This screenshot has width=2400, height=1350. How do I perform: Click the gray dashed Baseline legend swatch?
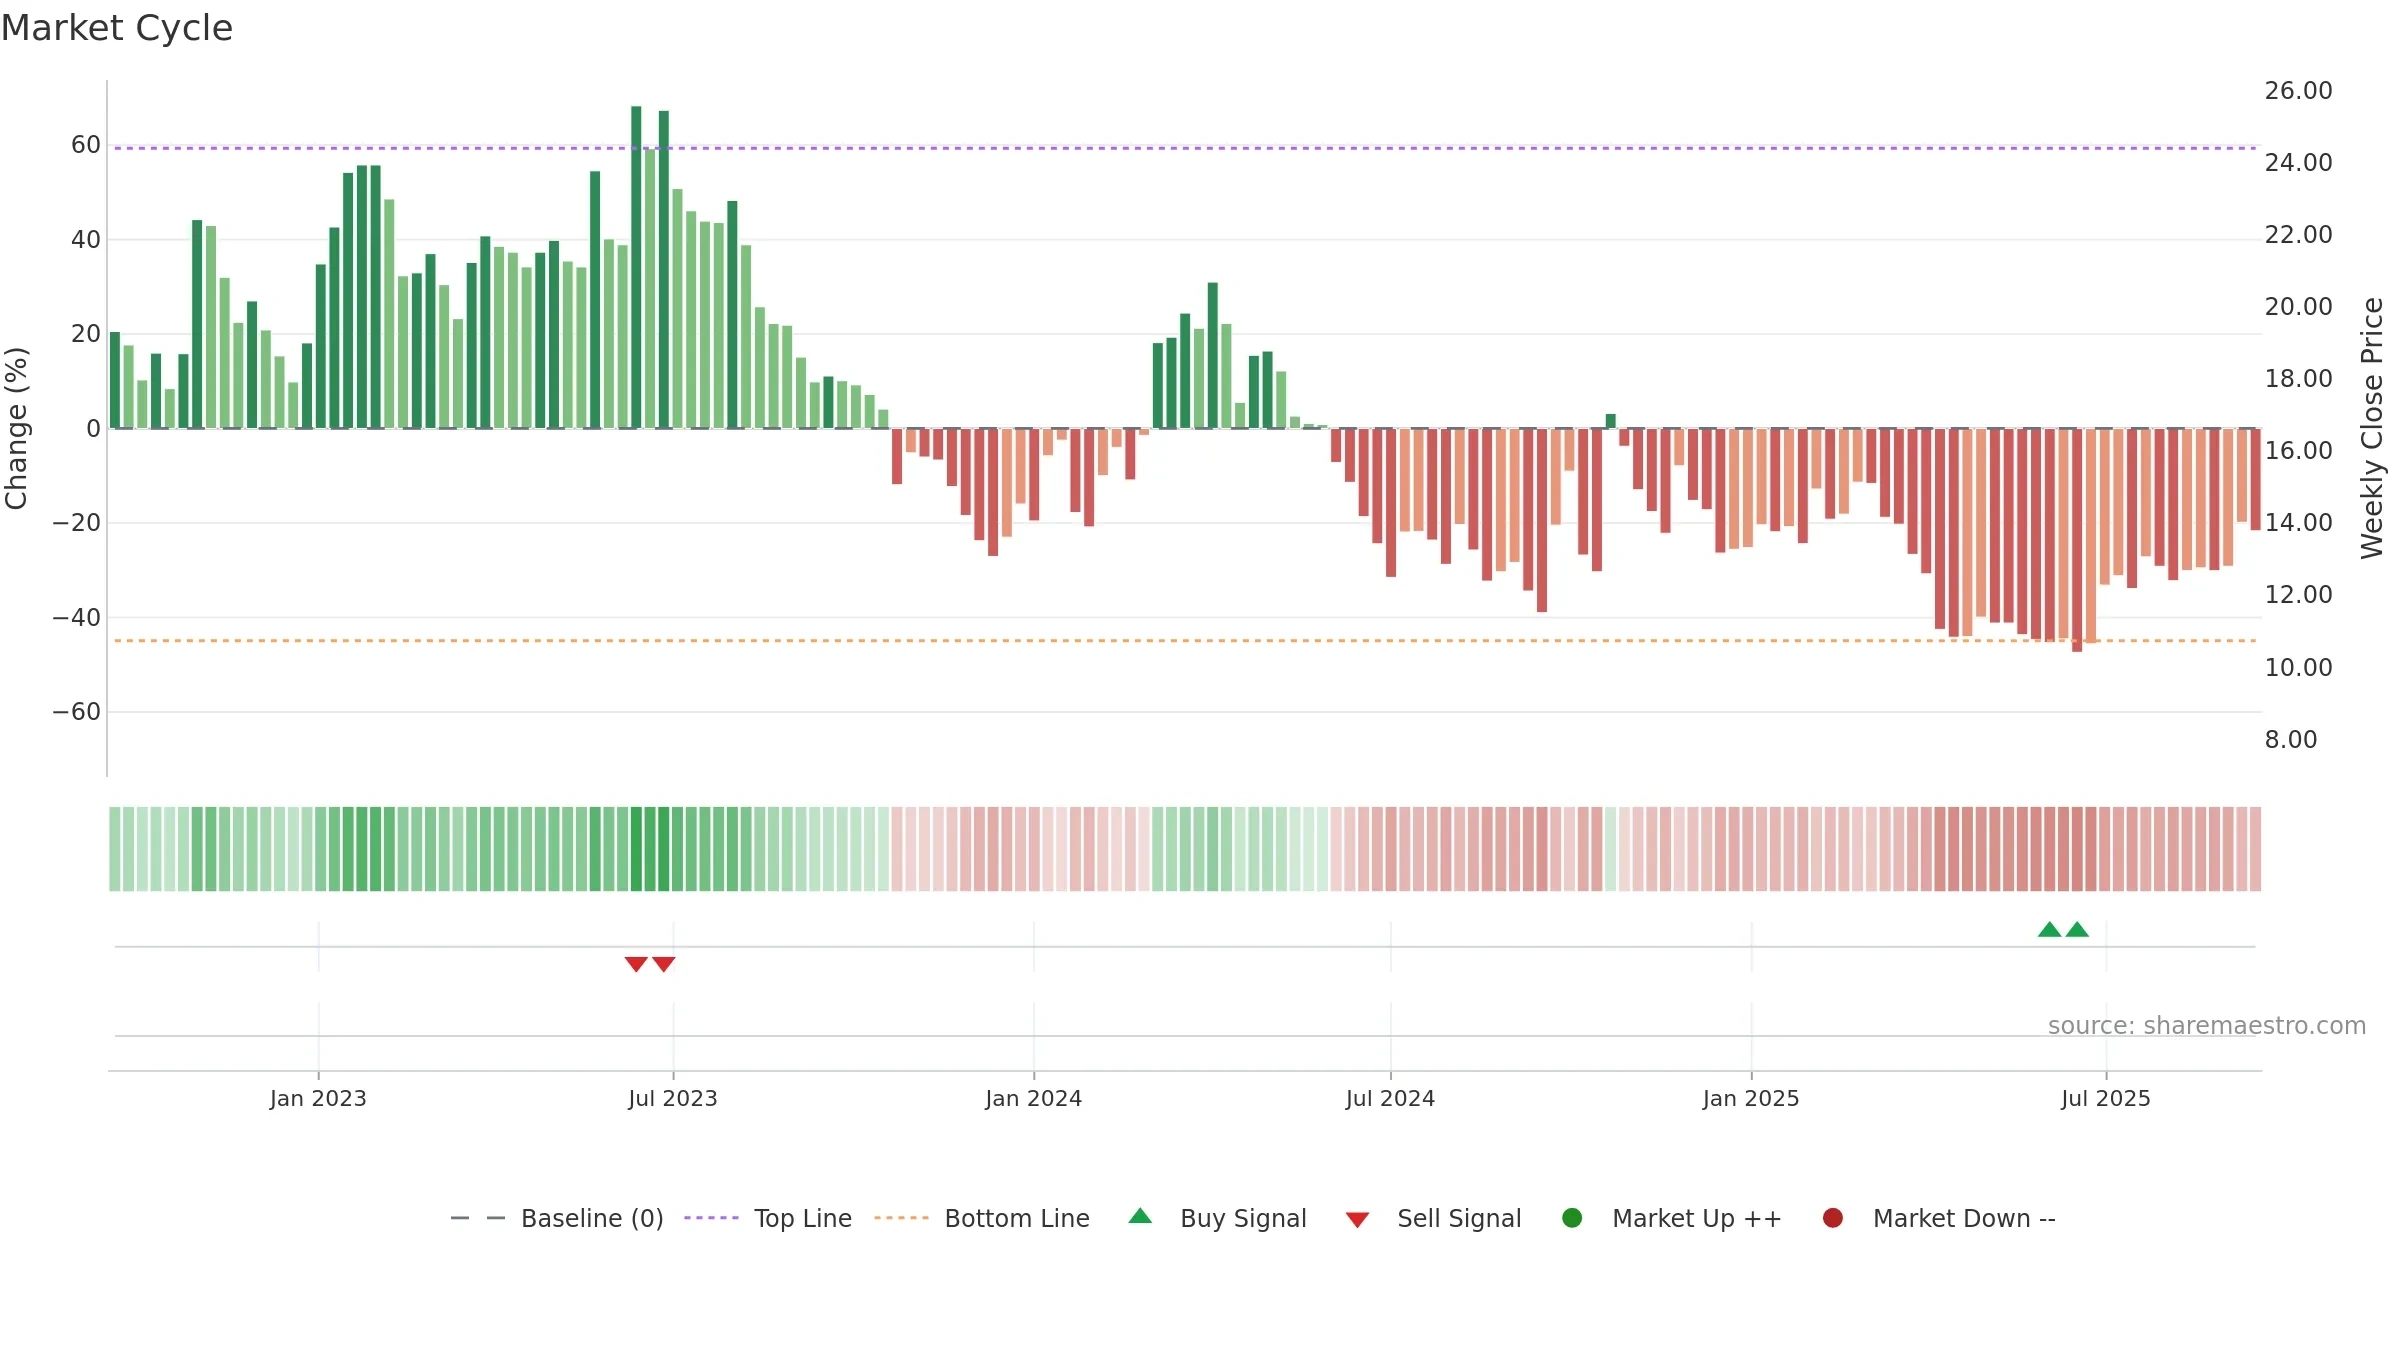click(x=478, y=1218)
